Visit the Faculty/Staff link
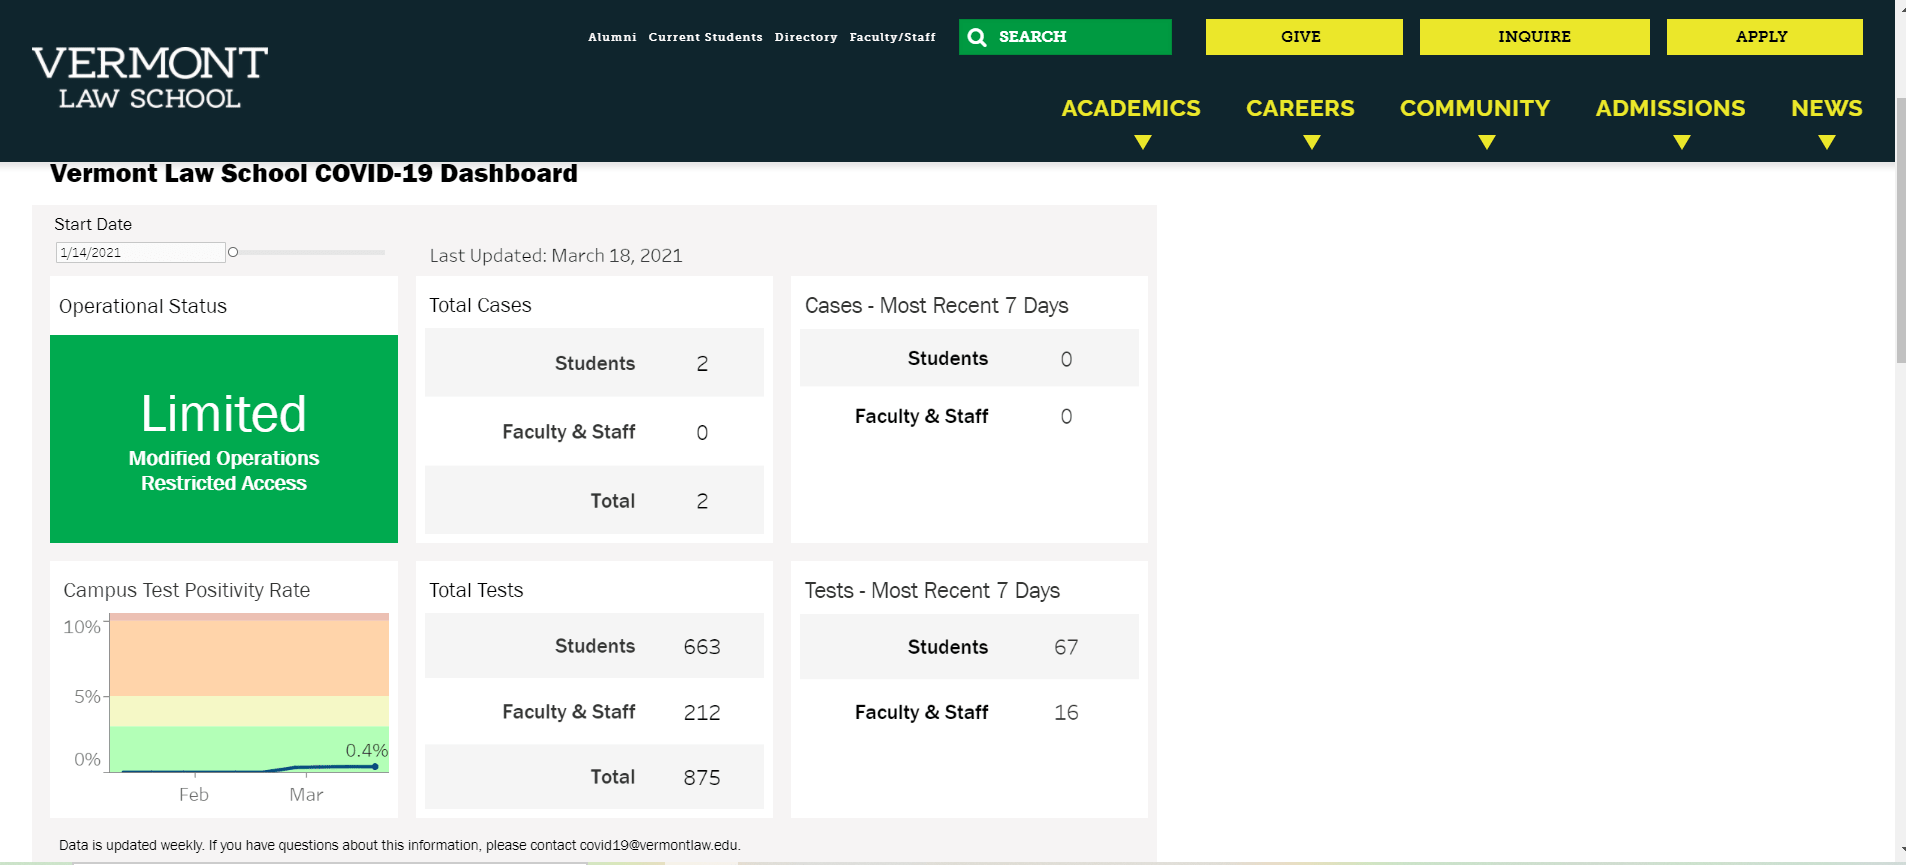The height and width of the screenshot is (865, 1906). pos(892,37)
